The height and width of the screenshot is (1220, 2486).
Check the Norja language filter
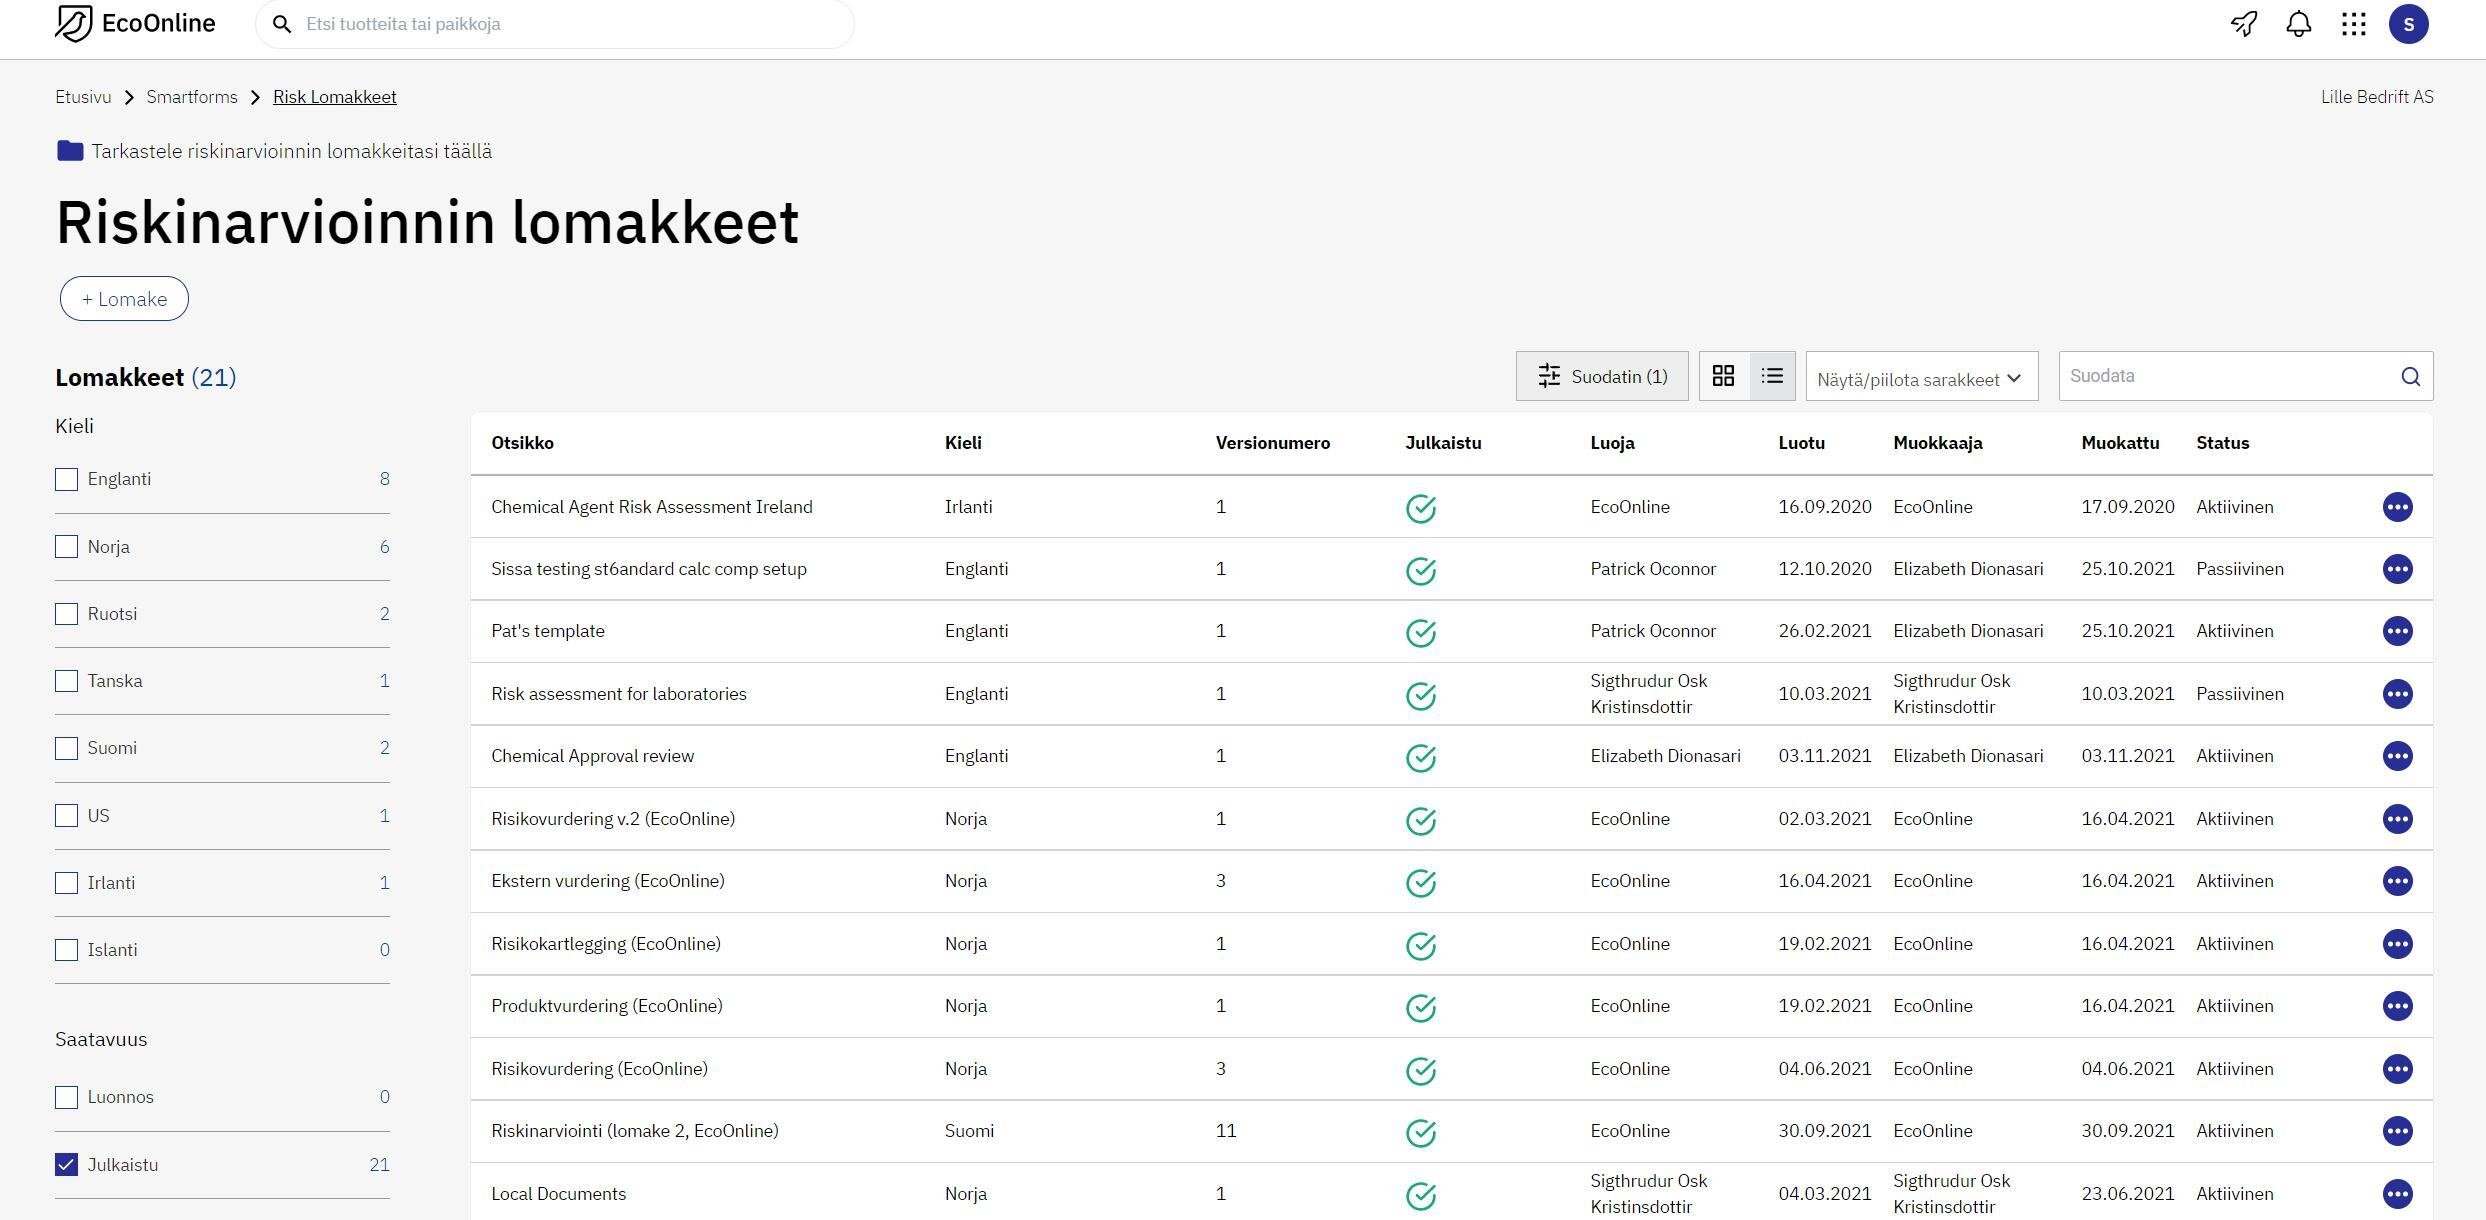click(x=66, y=547)
